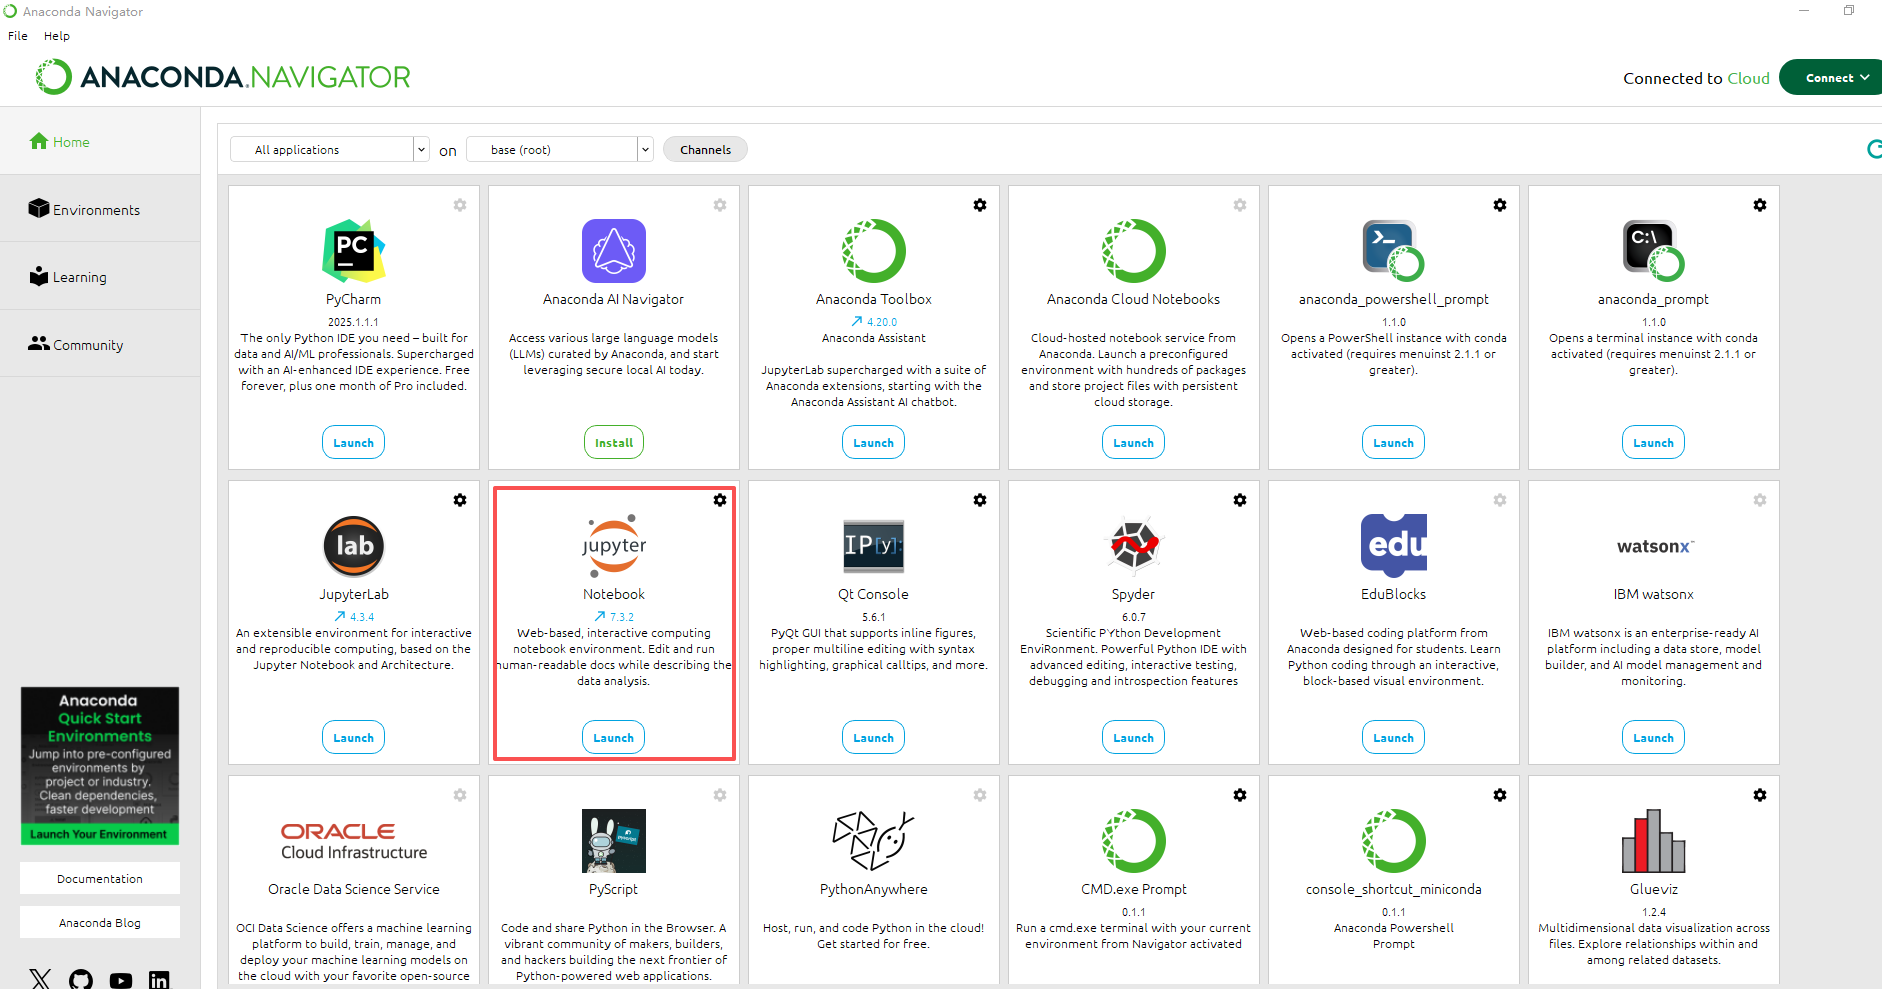Open anaconda_prompt tile gear options
Screen dimensions: 1882x989
coord(1760,205)
